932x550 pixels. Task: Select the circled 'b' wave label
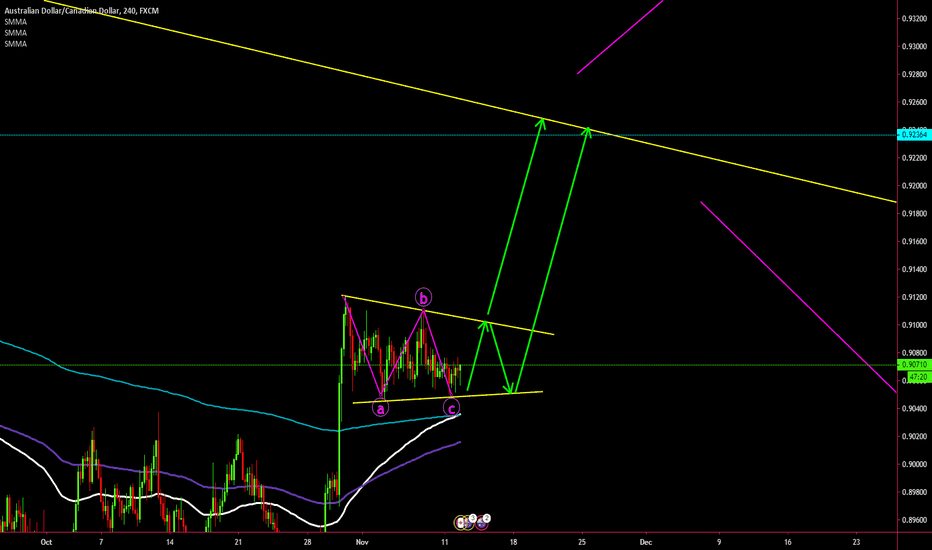(423, 297)
